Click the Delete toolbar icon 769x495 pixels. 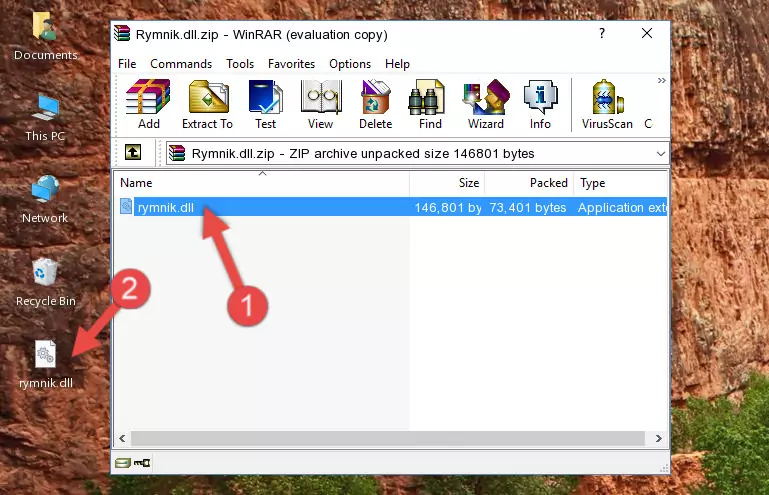(x=376, y=104)
